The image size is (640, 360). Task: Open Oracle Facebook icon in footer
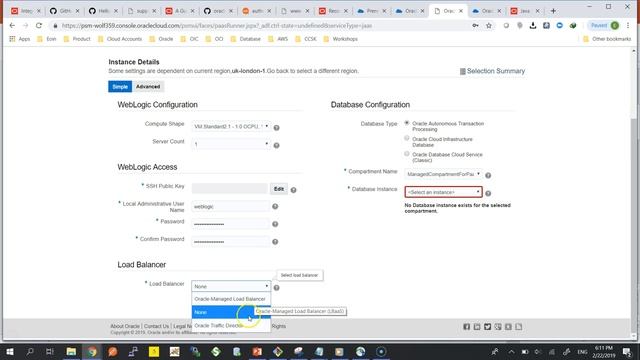pyautogui.click(x=467, y=327)
